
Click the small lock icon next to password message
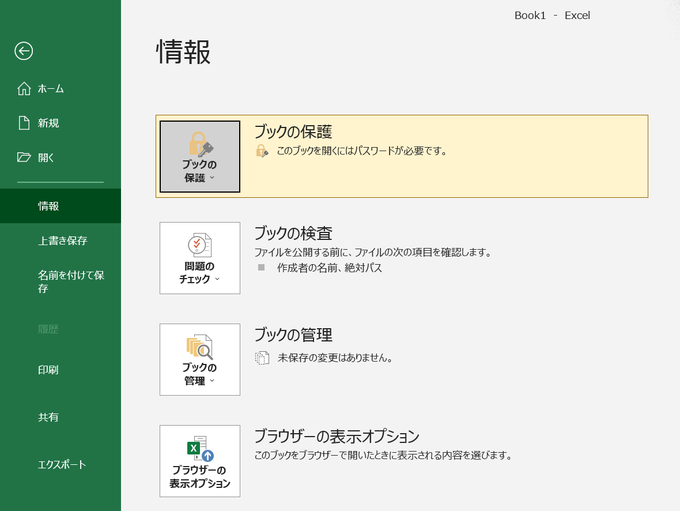click(x=262, y=151)
